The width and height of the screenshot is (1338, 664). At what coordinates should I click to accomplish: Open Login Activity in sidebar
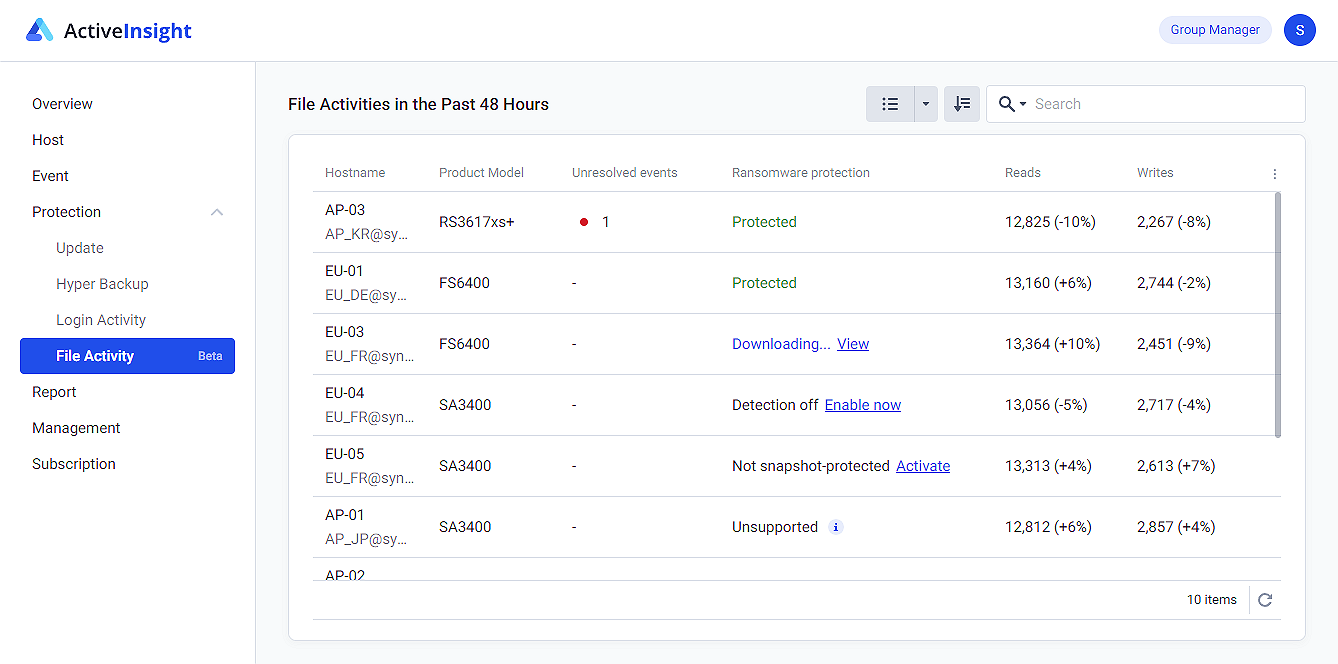101,320
